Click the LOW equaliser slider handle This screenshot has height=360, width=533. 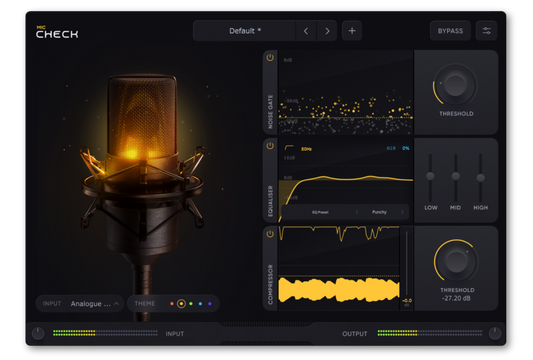pyautogui.click(x=430, y=176)
